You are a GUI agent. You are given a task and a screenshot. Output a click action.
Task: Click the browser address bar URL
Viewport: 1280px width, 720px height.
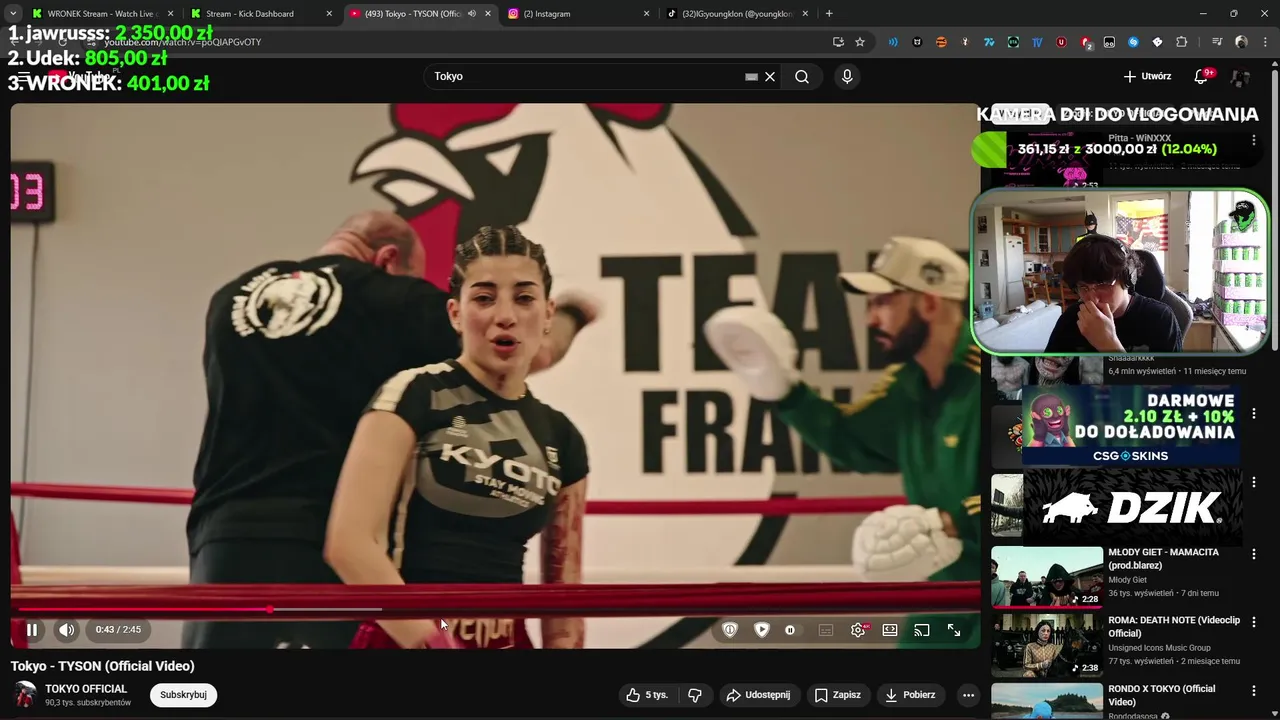pyautogui.click(x=183, y=42)
